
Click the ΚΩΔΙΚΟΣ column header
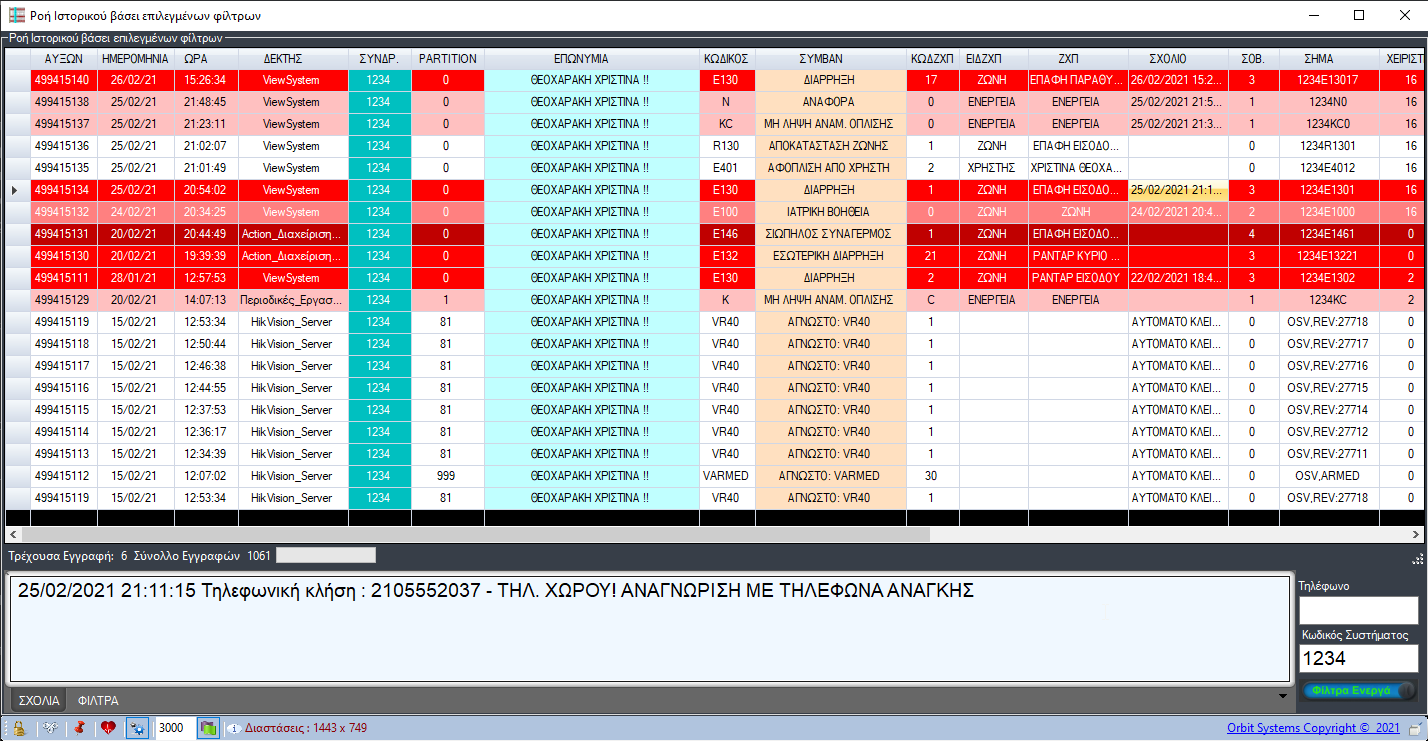726,59
